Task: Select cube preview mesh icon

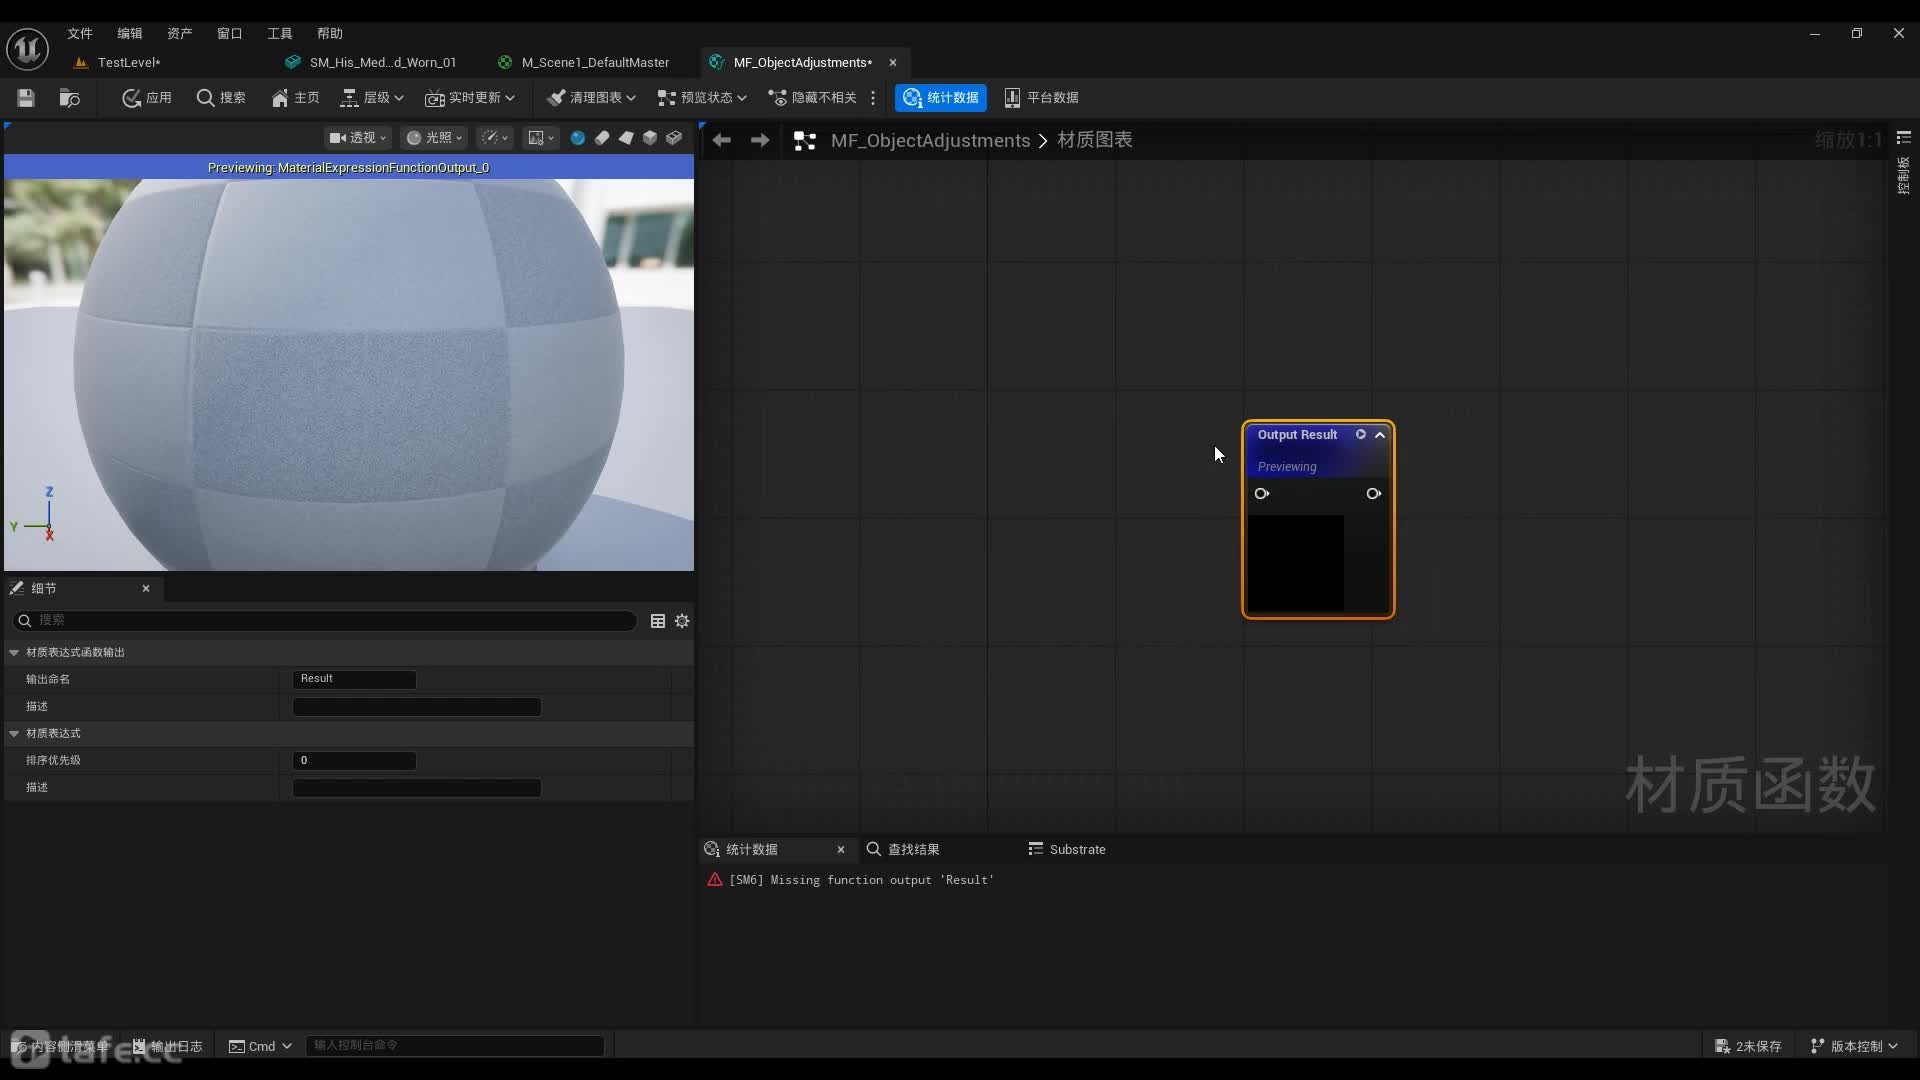Action: 650,138
